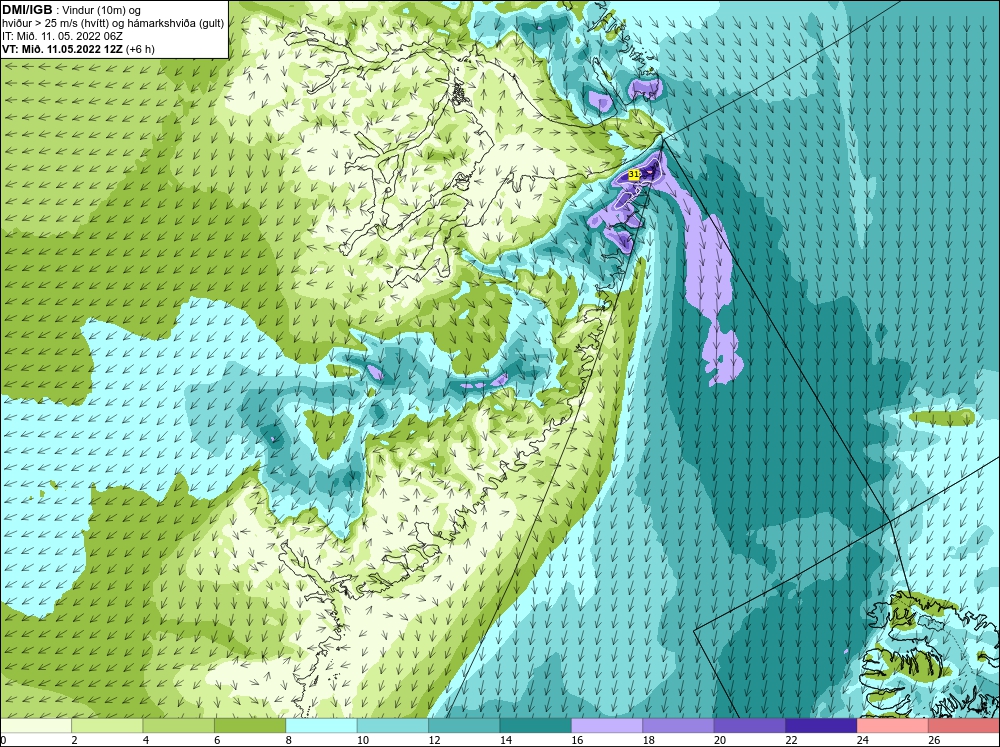The height and width of the screenshot is (747, 1000).
Task: Click the legend scale label '24'
Action: tap(863, 740)
